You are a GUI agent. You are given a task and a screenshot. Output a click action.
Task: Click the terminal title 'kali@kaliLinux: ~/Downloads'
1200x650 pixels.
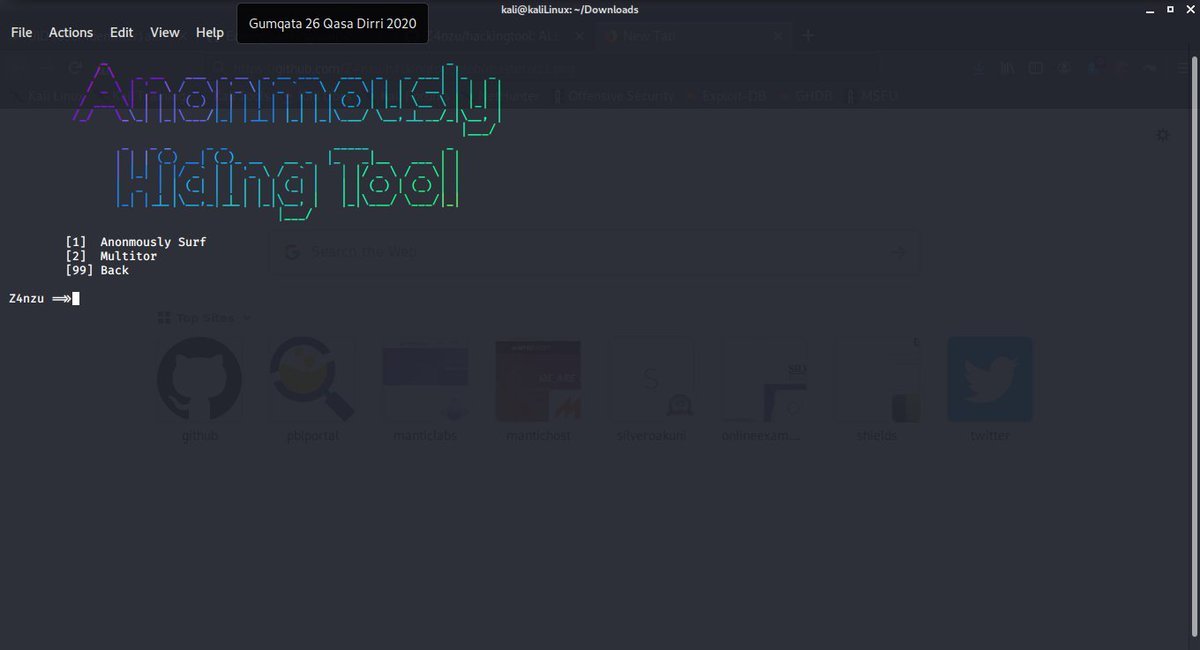pyautogui.click(x=570, y=10)
